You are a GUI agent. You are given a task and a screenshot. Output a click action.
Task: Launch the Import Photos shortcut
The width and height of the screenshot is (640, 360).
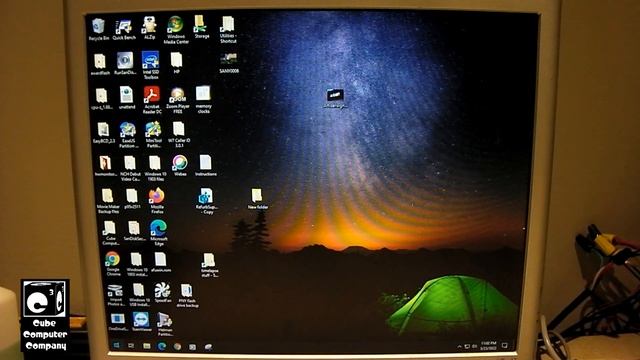coord(116,295)
